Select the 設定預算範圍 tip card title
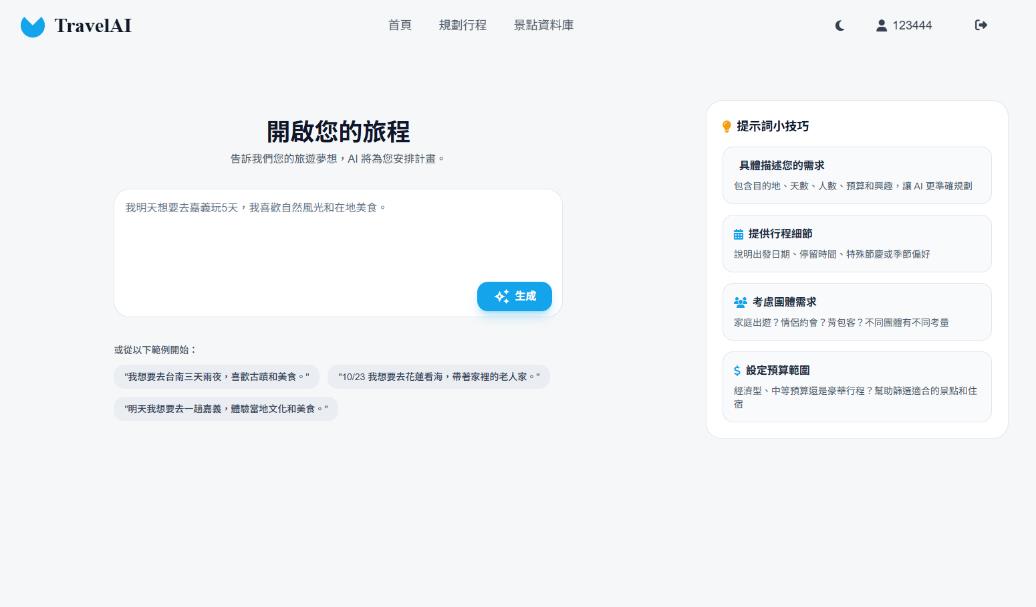The width and height of the screenshot is (1036, 607). (778, 371)
